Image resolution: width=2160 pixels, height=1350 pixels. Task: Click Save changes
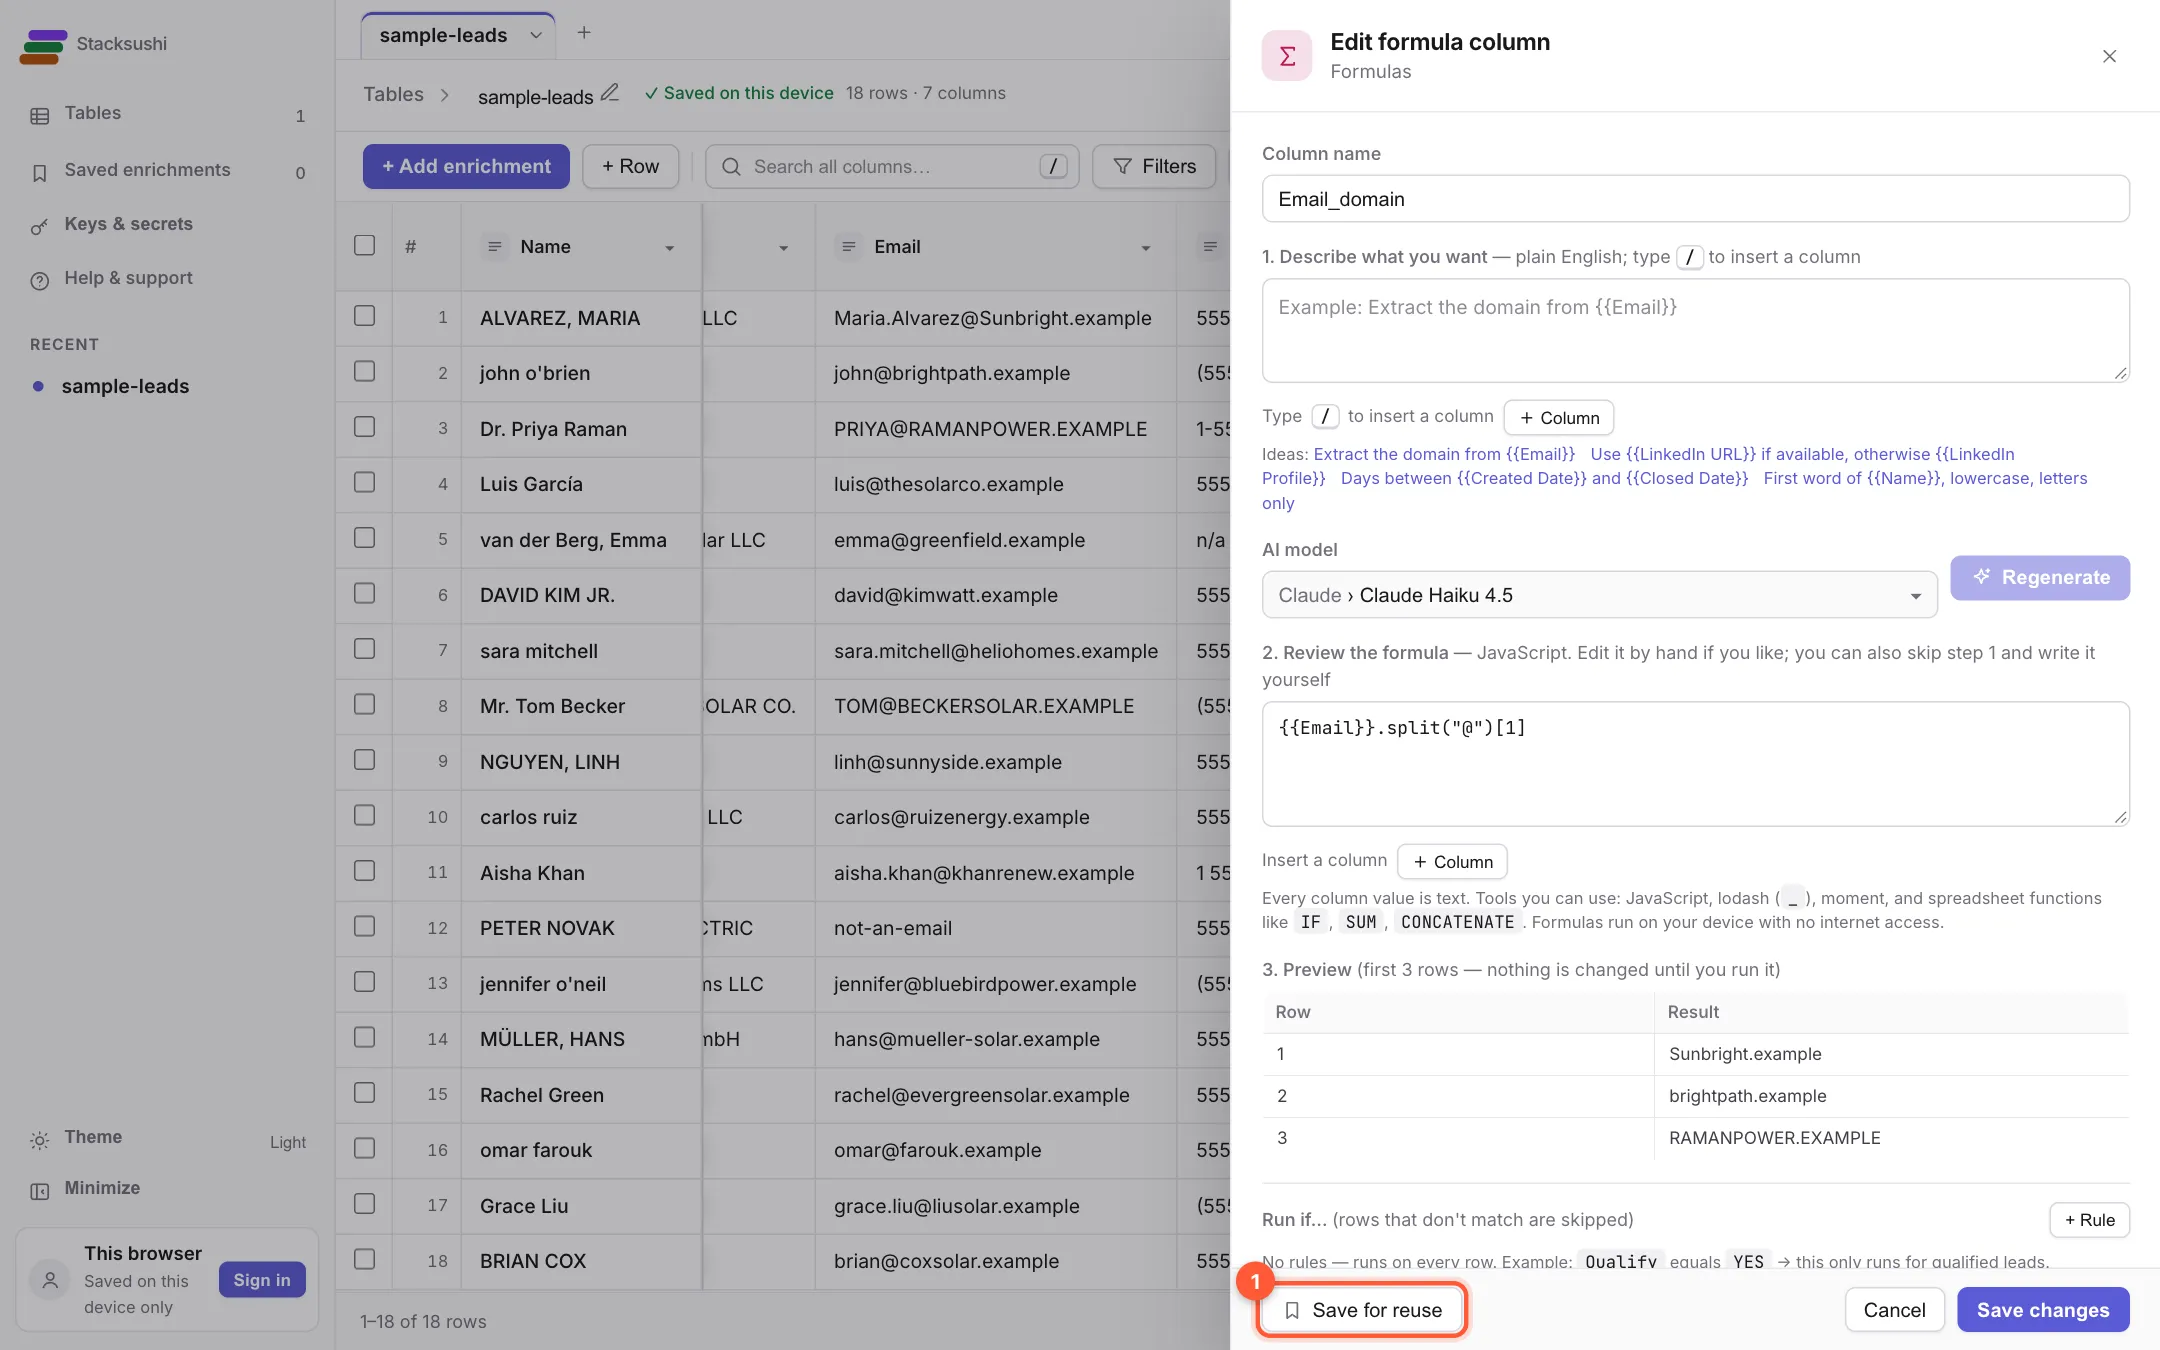[2043, 1310]
